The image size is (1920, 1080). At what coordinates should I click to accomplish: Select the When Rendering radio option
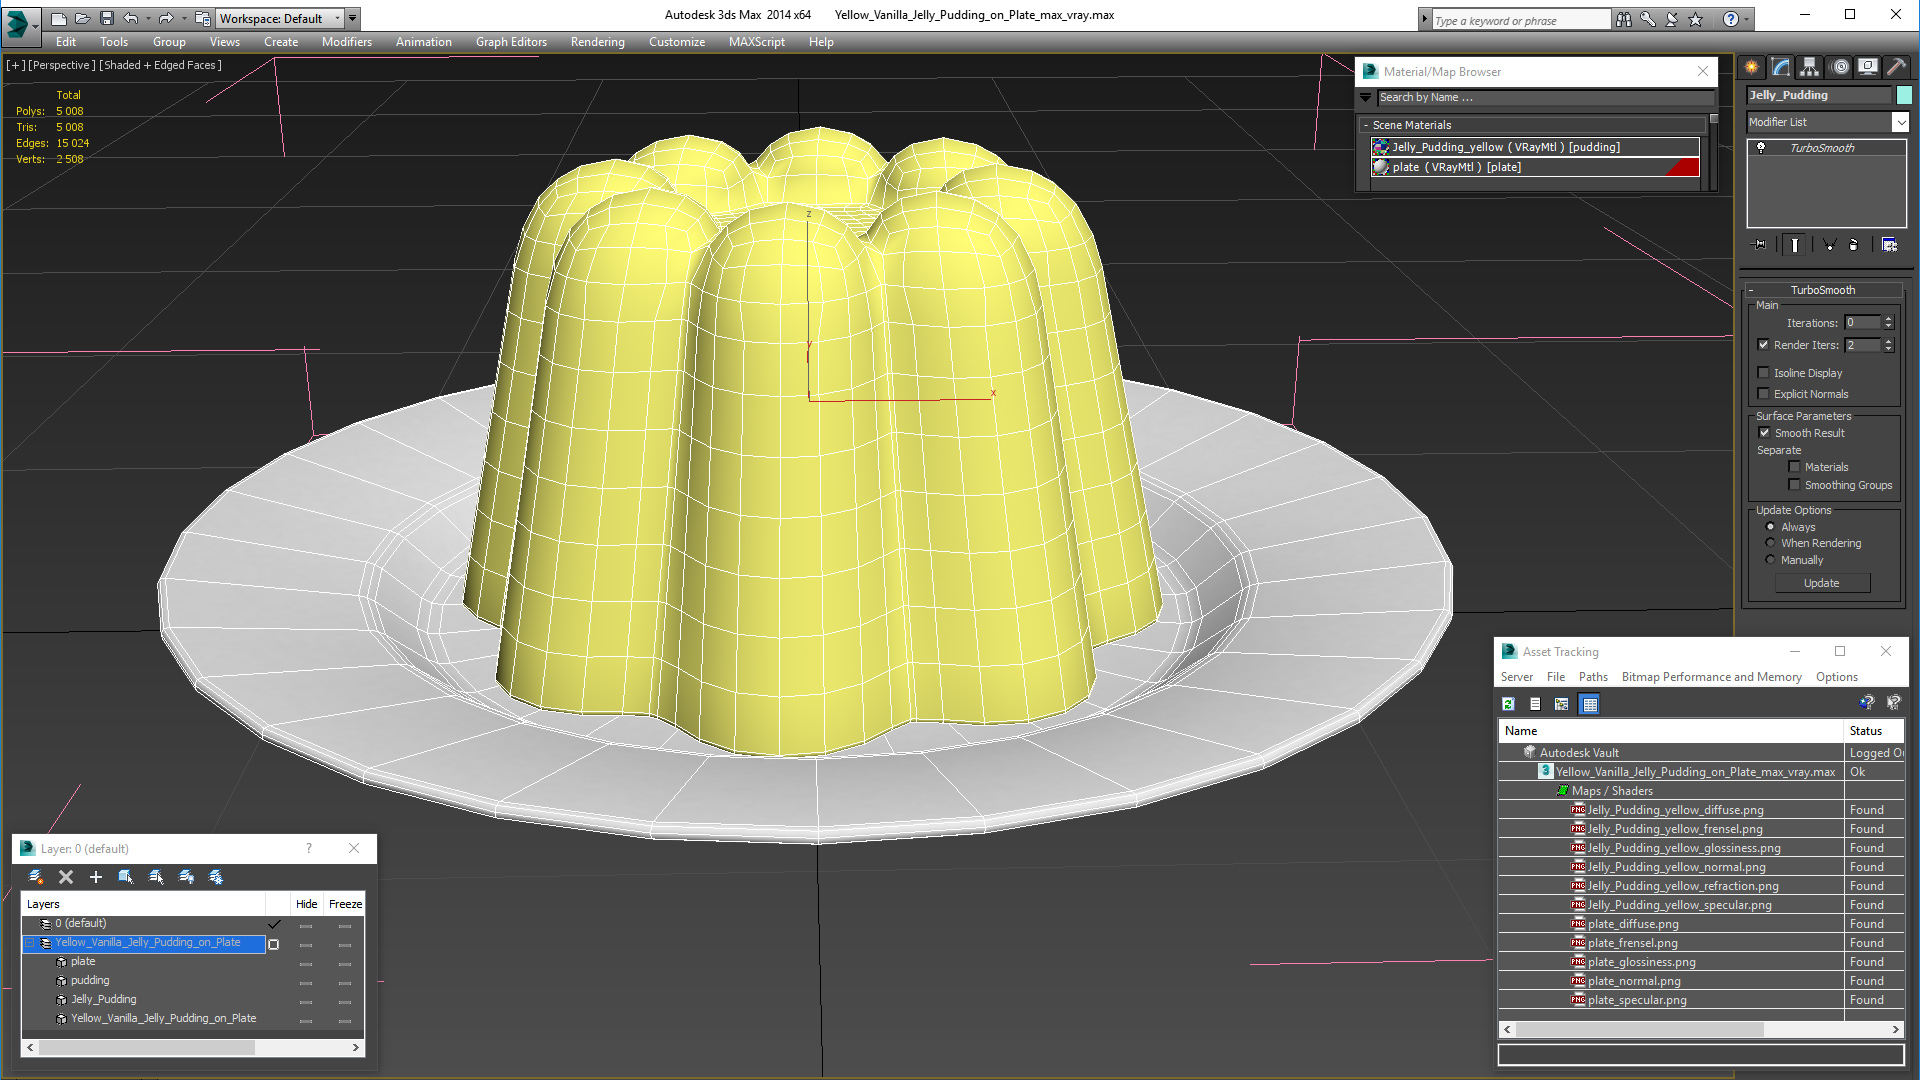pos(1770,543)
